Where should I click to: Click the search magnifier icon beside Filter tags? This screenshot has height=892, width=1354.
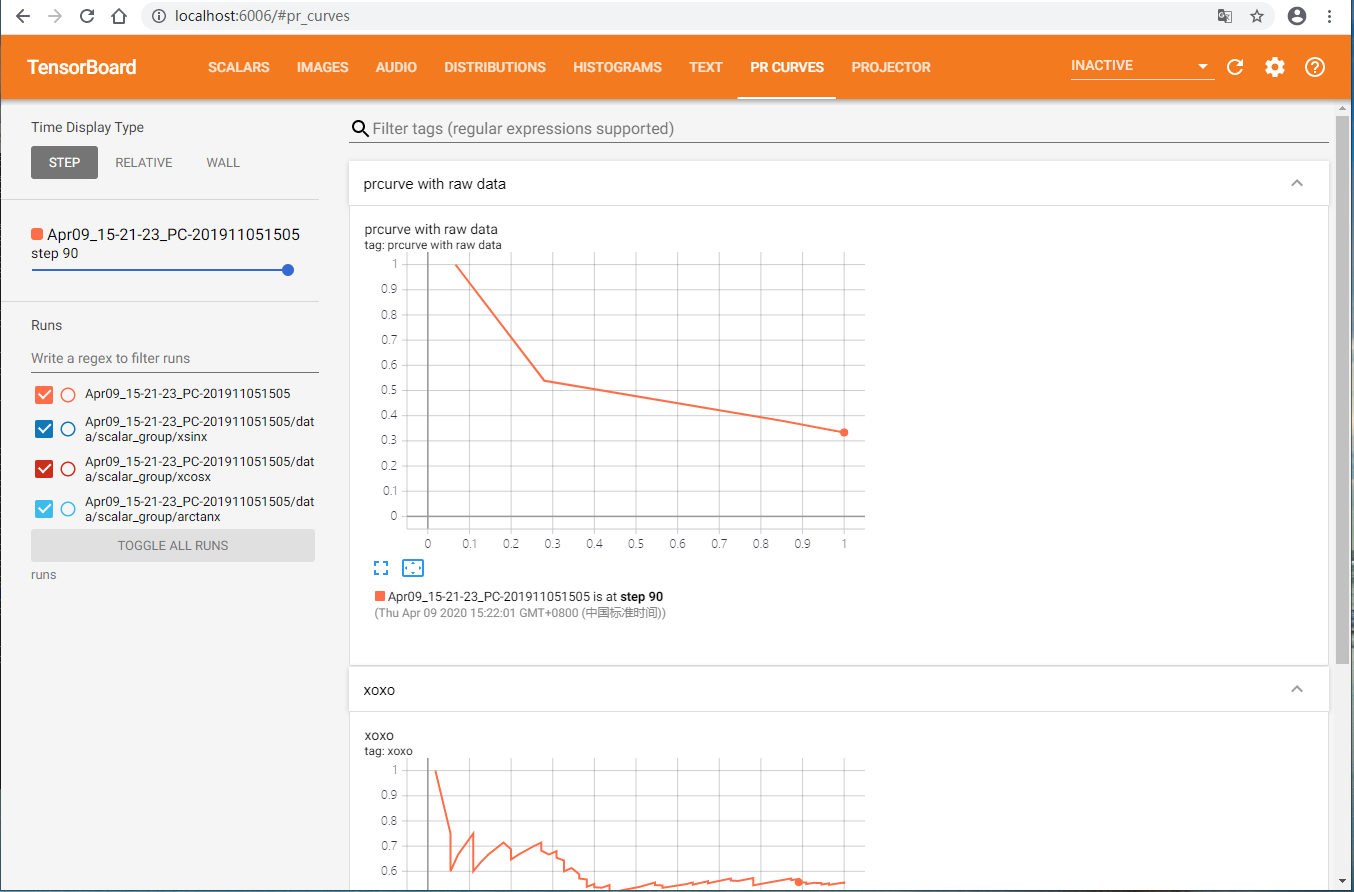(x=359, y=129)
